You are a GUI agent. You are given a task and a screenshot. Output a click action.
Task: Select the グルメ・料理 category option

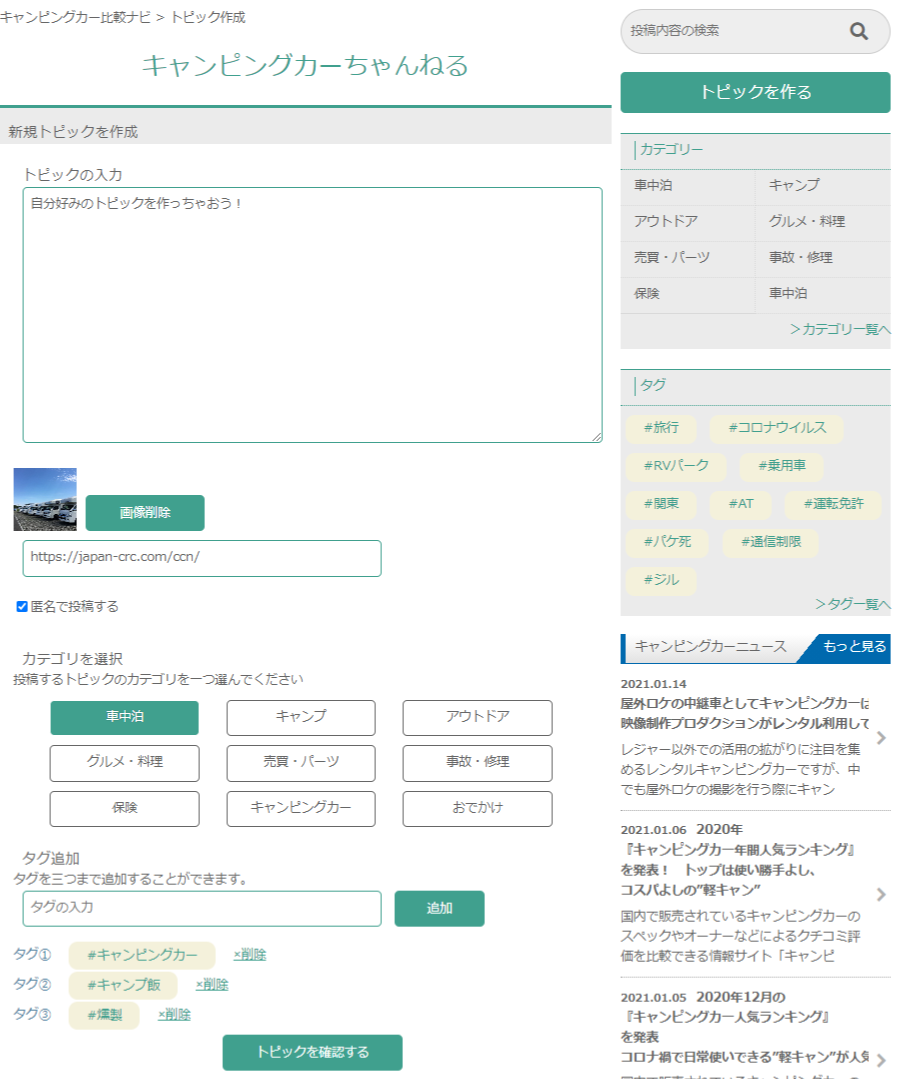[125, 762]
